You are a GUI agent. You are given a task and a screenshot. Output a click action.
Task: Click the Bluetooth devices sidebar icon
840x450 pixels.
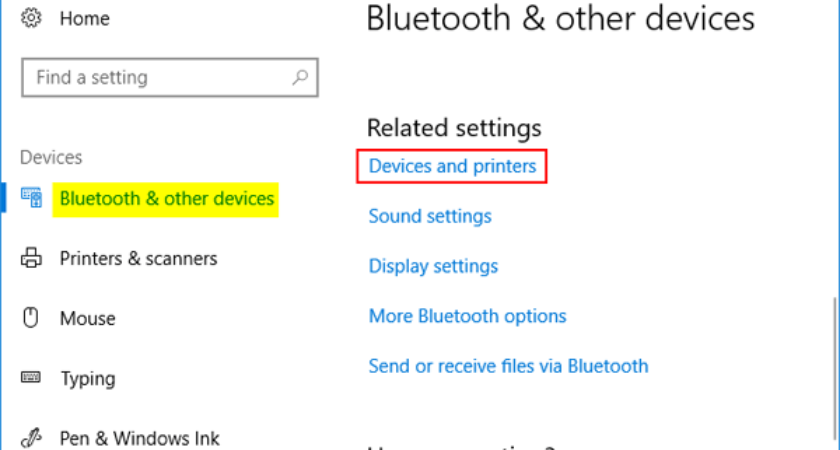click(x=31, y=198)
